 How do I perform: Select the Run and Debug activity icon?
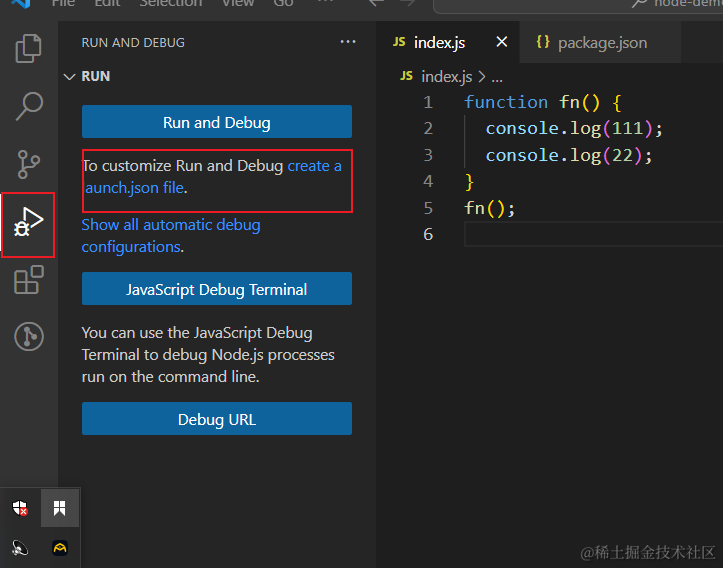(x=28, y=223)
